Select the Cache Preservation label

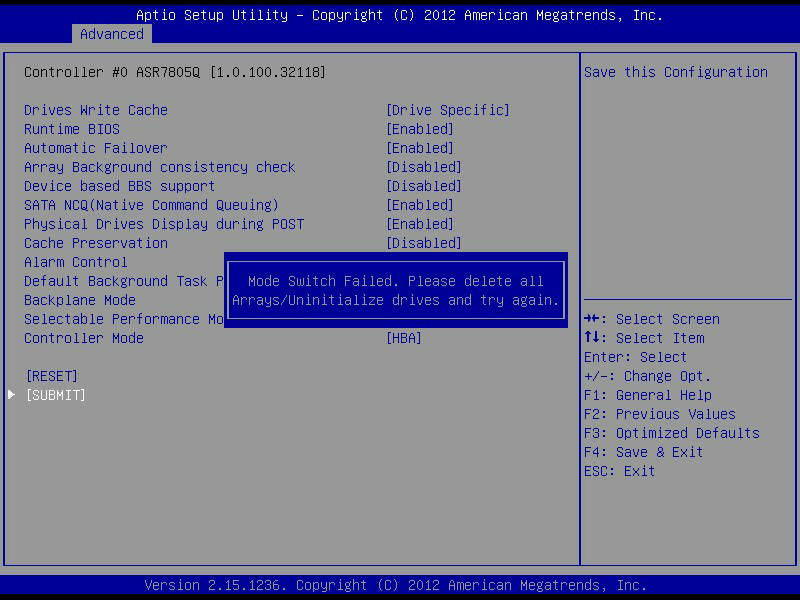click(96, 243)
